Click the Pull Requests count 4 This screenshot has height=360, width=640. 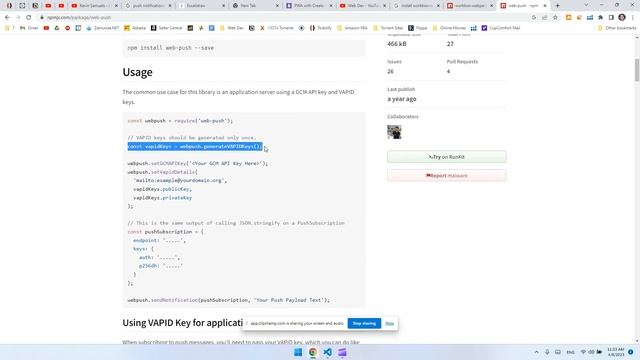(448, 71)
